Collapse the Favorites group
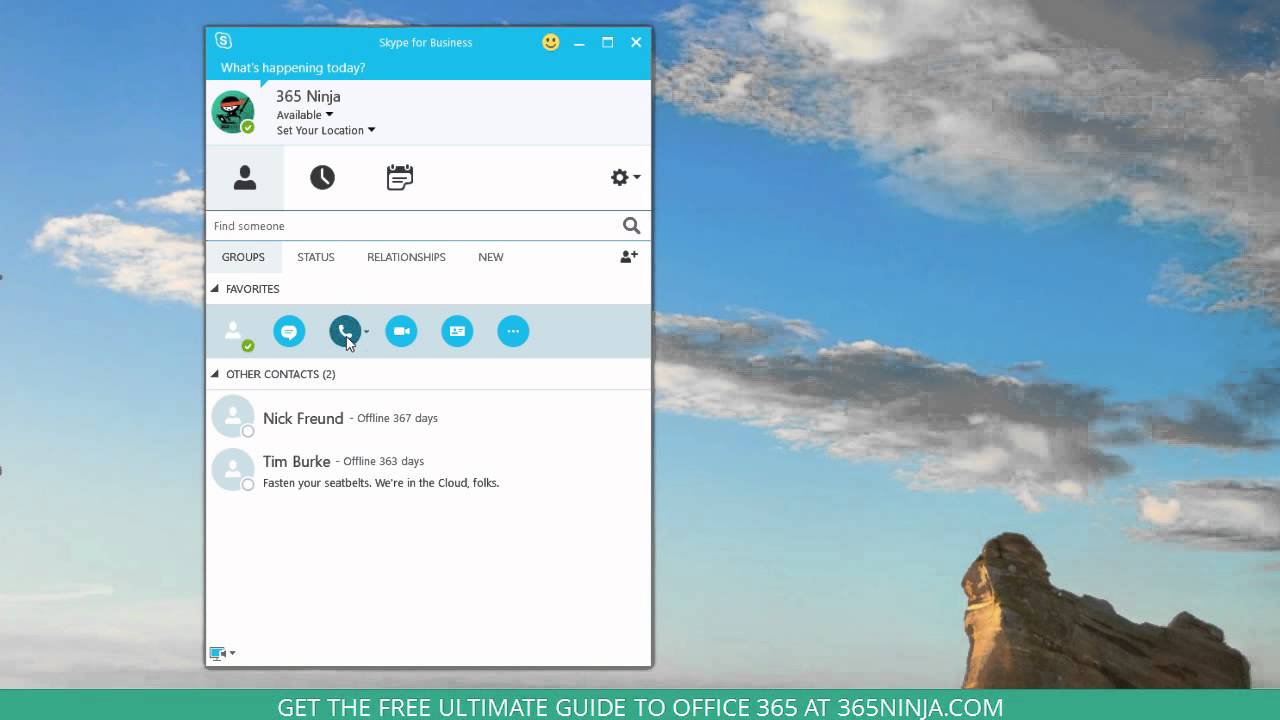The height and width of the screenshot is (720, 1280). (214, 289)
